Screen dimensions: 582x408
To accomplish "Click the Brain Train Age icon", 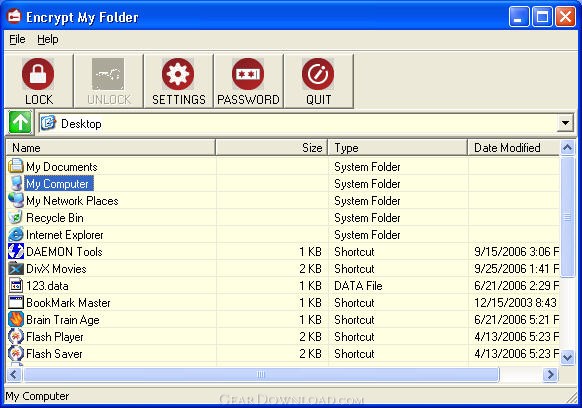I will pyautogui.click(x=16, y=319).
